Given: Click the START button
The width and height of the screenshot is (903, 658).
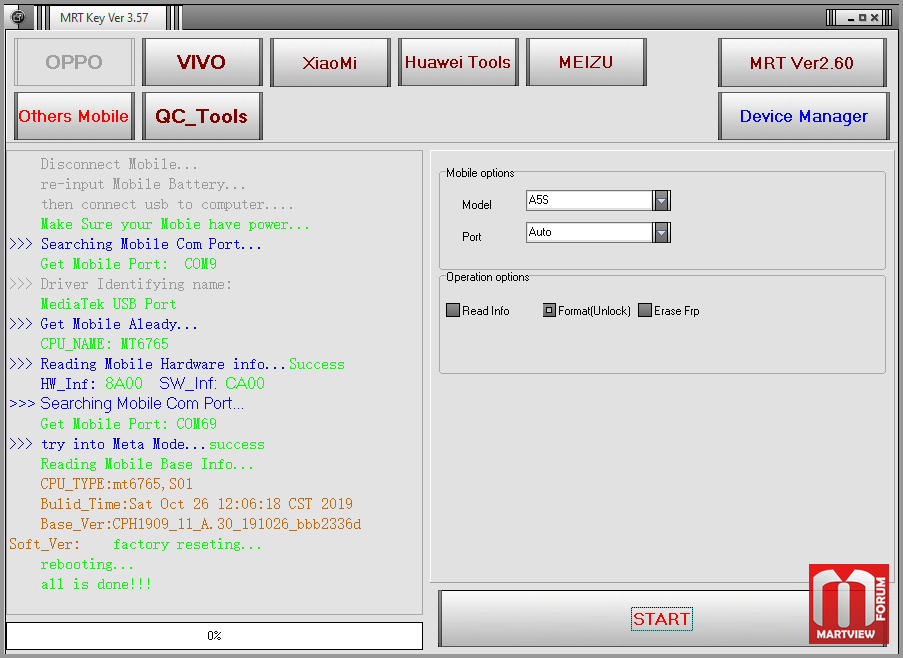Looking at the screenshot, I should (662, 619).
